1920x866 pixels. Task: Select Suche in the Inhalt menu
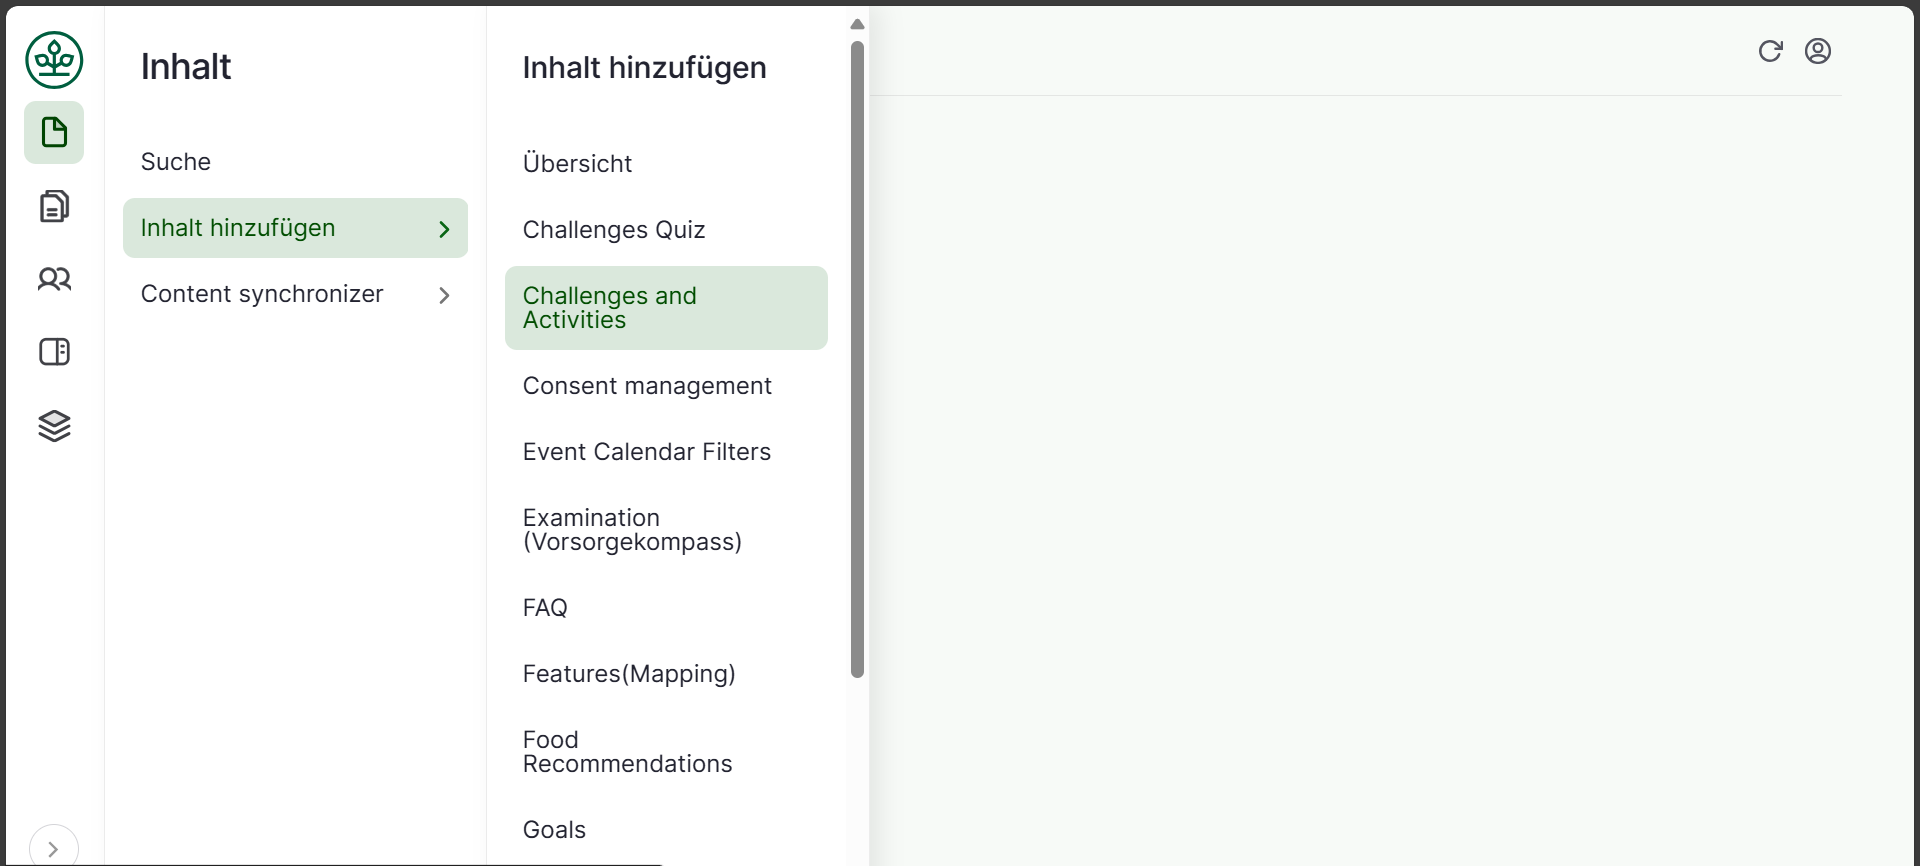point(176,162)
